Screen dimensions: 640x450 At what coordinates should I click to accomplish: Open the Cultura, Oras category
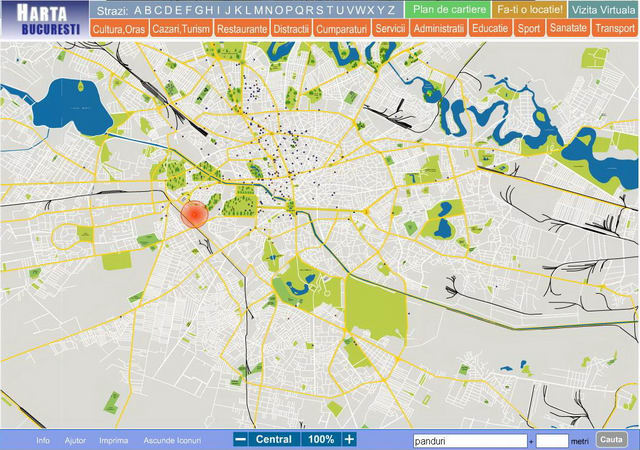[119, 29]
